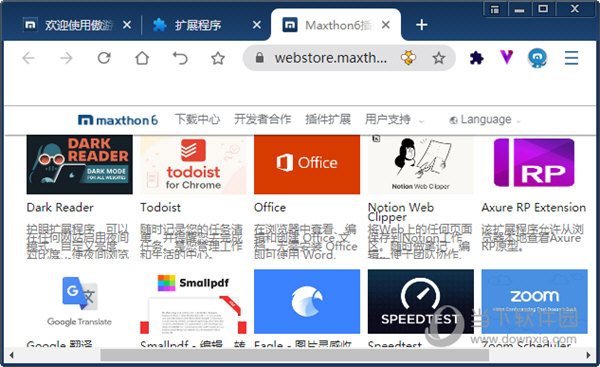The width and height of the screenshot is (600, 367).
Task: Open the Speedtest extension thumbnail
Action: tap(421, 302)
